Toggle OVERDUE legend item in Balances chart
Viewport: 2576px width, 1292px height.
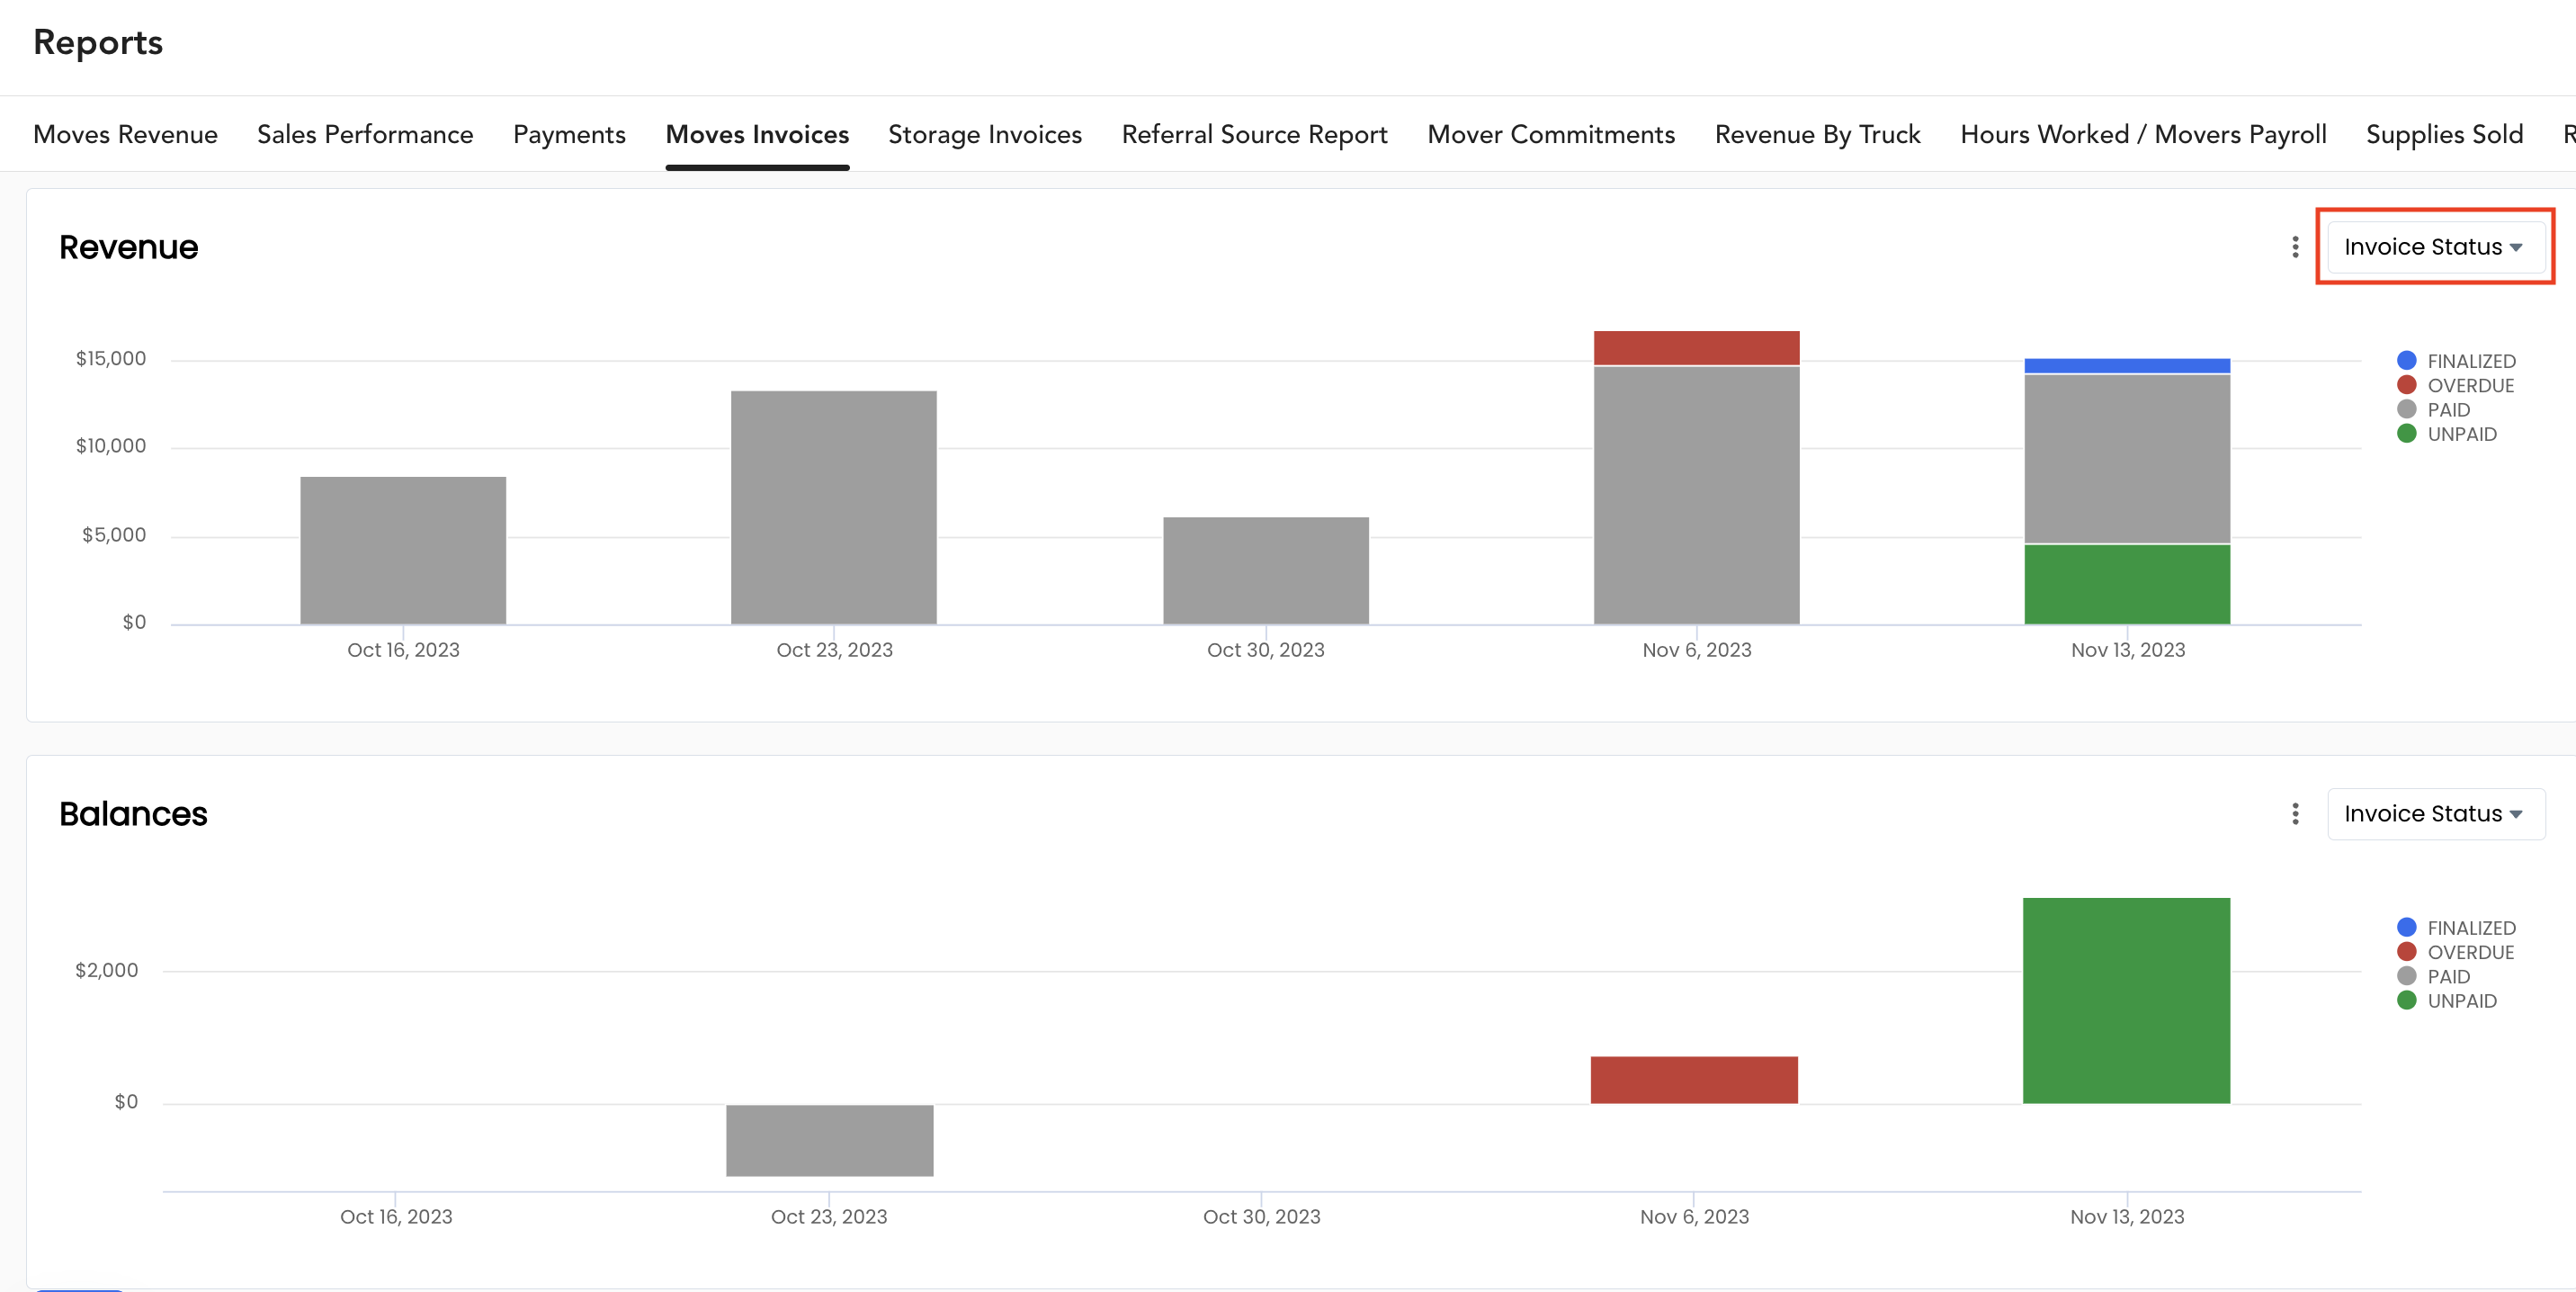point(2455,952)
